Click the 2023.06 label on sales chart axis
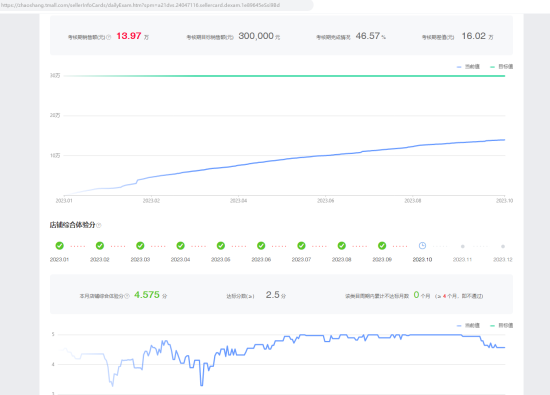Screen dimensions: 550x395 pyautogui.click(x=326, y=201)
